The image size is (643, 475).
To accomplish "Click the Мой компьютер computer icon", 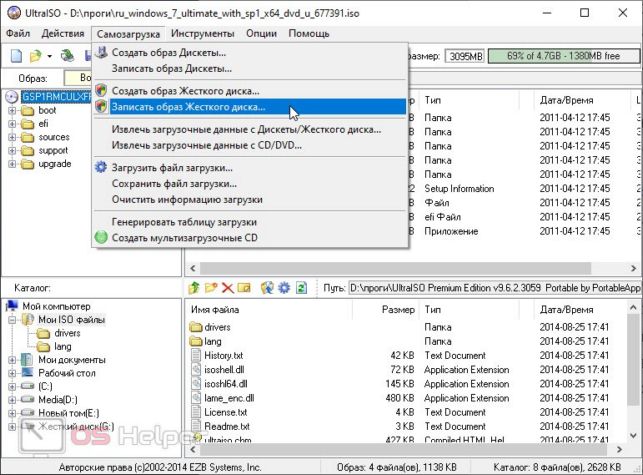I will (12, 306).
